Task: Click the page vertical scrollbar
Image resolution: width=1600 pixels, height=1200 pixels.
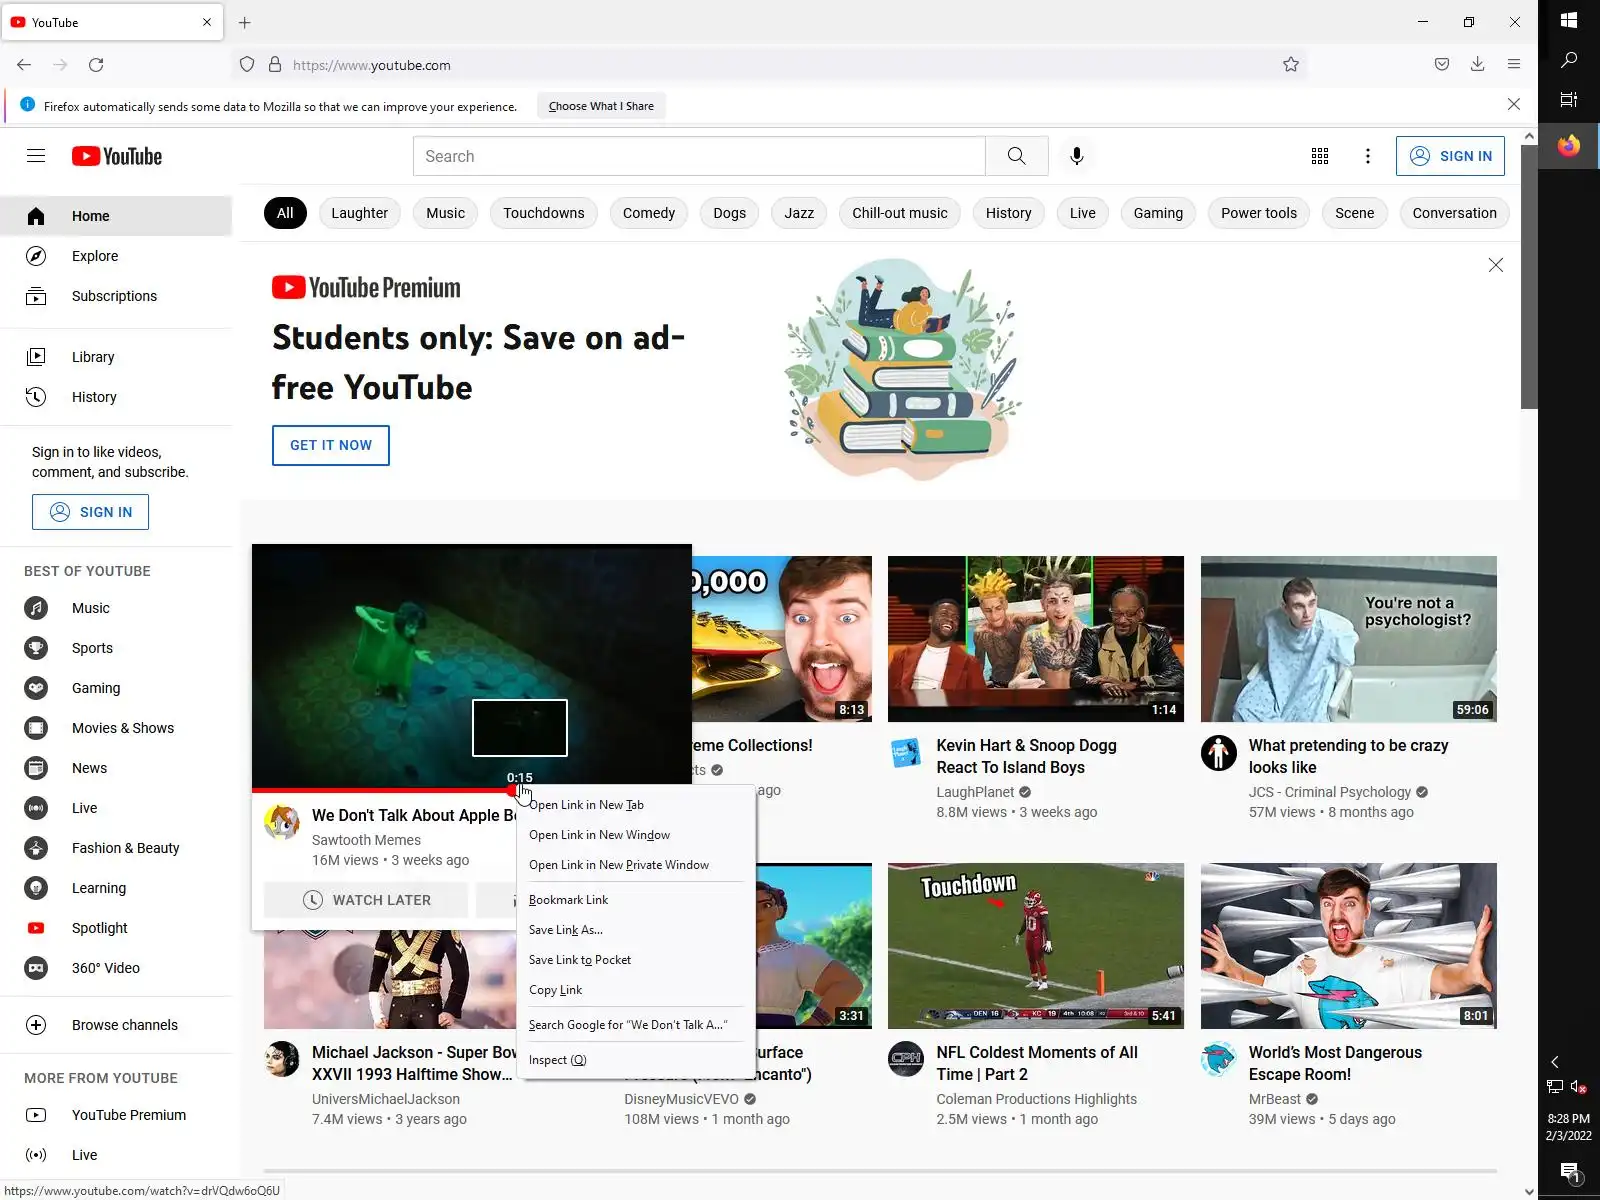Action: 1529,275
